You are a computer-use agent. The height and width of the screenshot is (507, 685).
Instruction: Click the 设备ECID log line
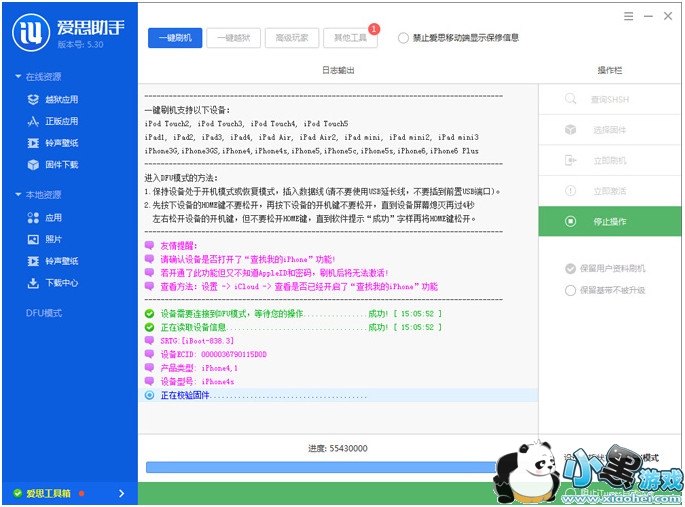[x=214, y=354]
